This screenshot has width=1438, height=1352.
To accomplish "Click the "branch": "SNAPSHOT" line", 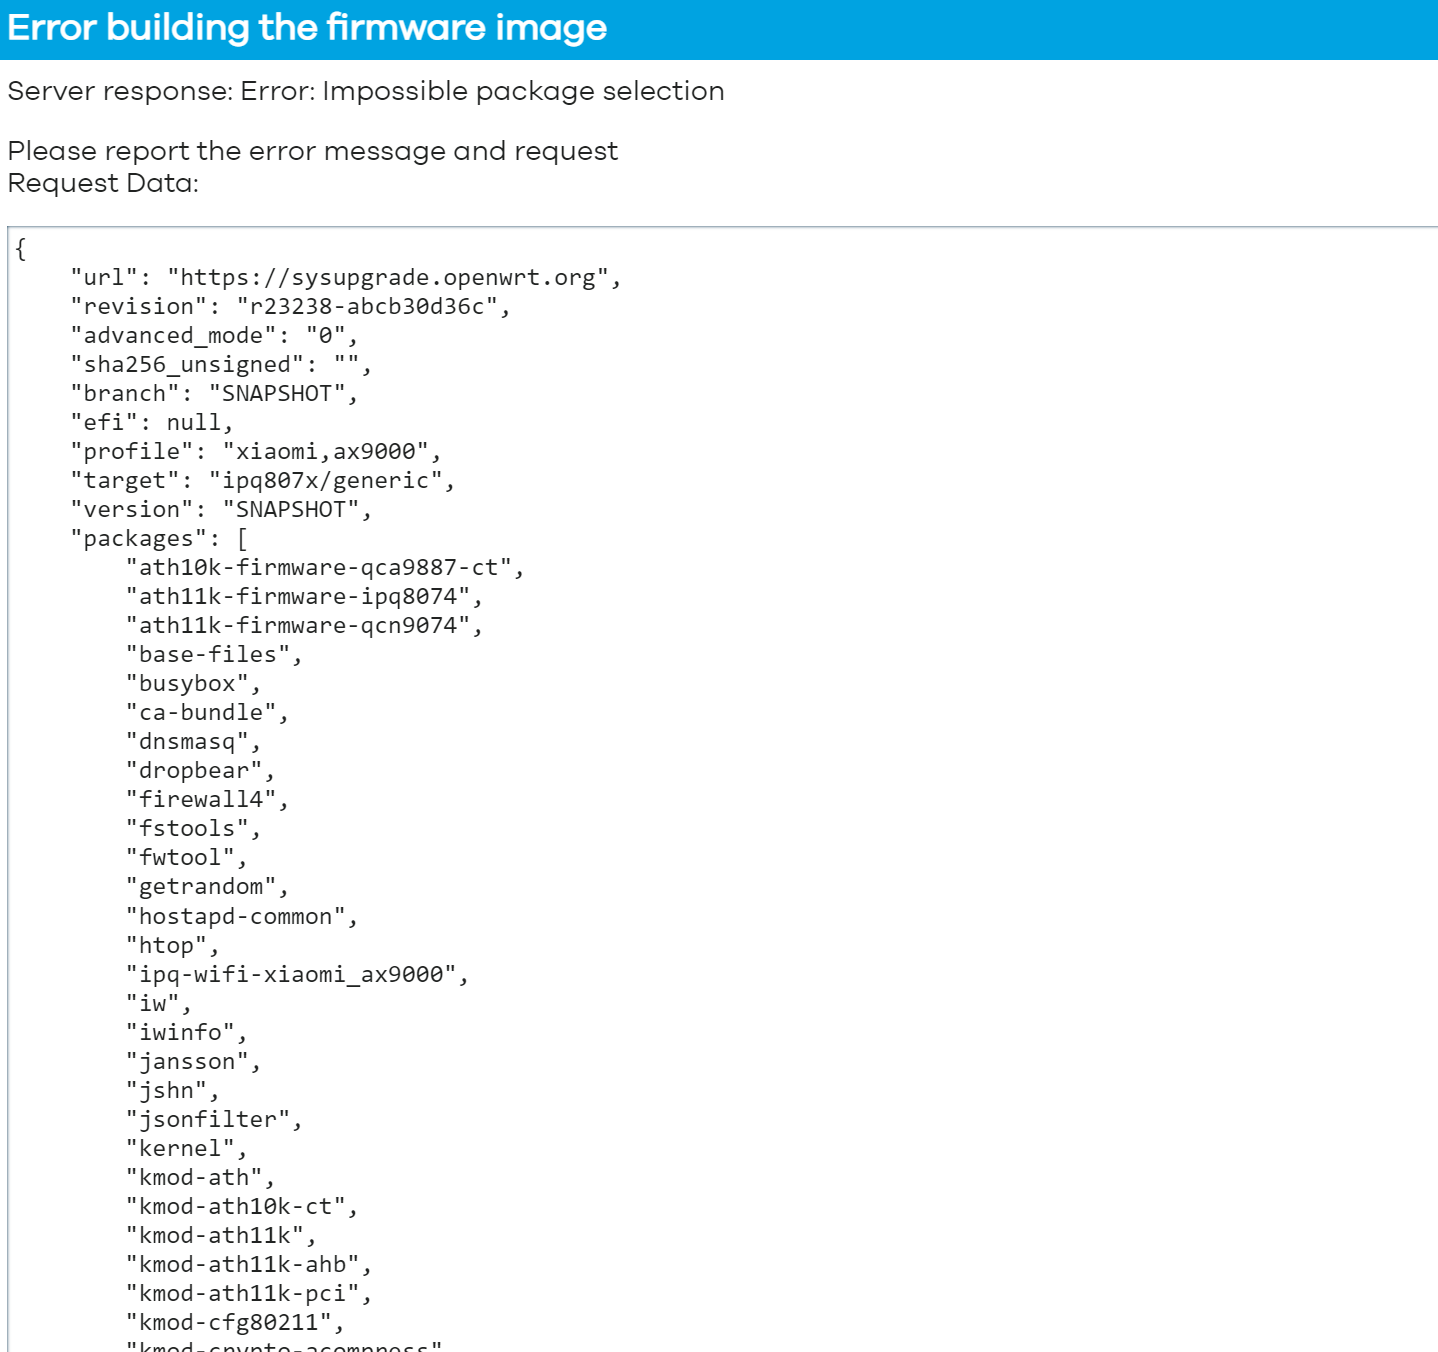I will (x=213, y=394).
